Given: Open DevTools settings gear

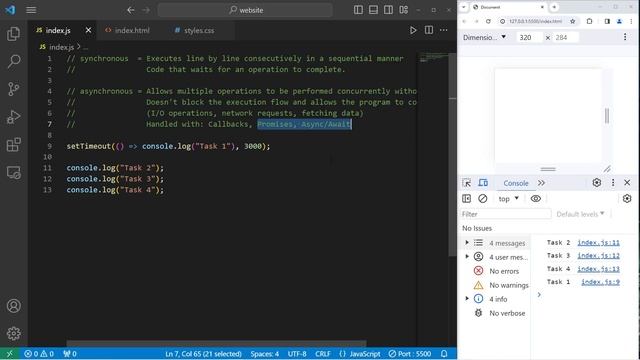Looking at the screenshot, I should [597, 183].
